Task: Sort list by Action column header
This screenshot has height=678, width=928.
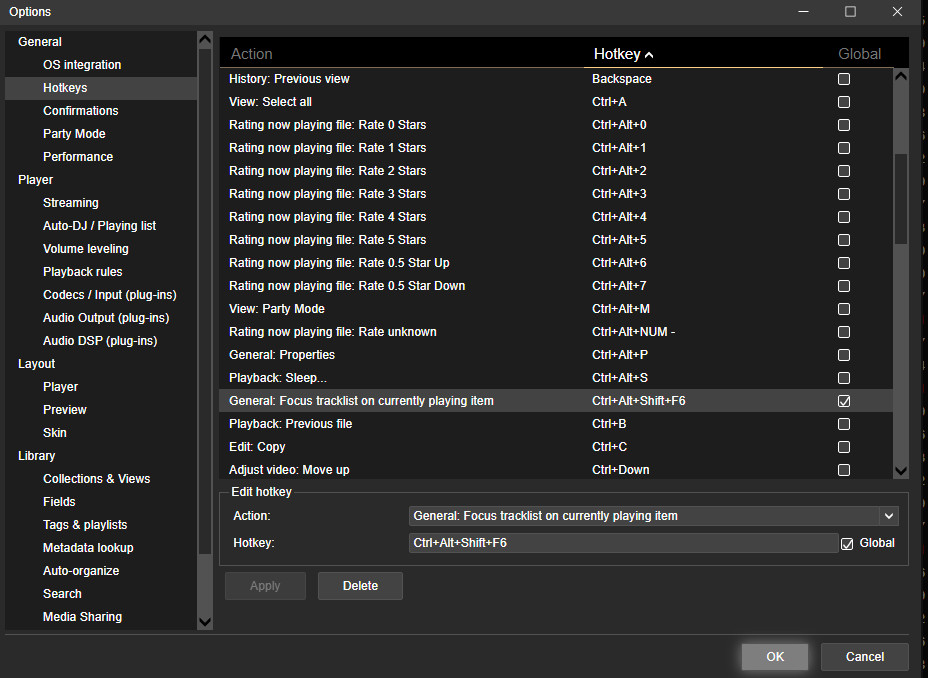Action: 252,54
